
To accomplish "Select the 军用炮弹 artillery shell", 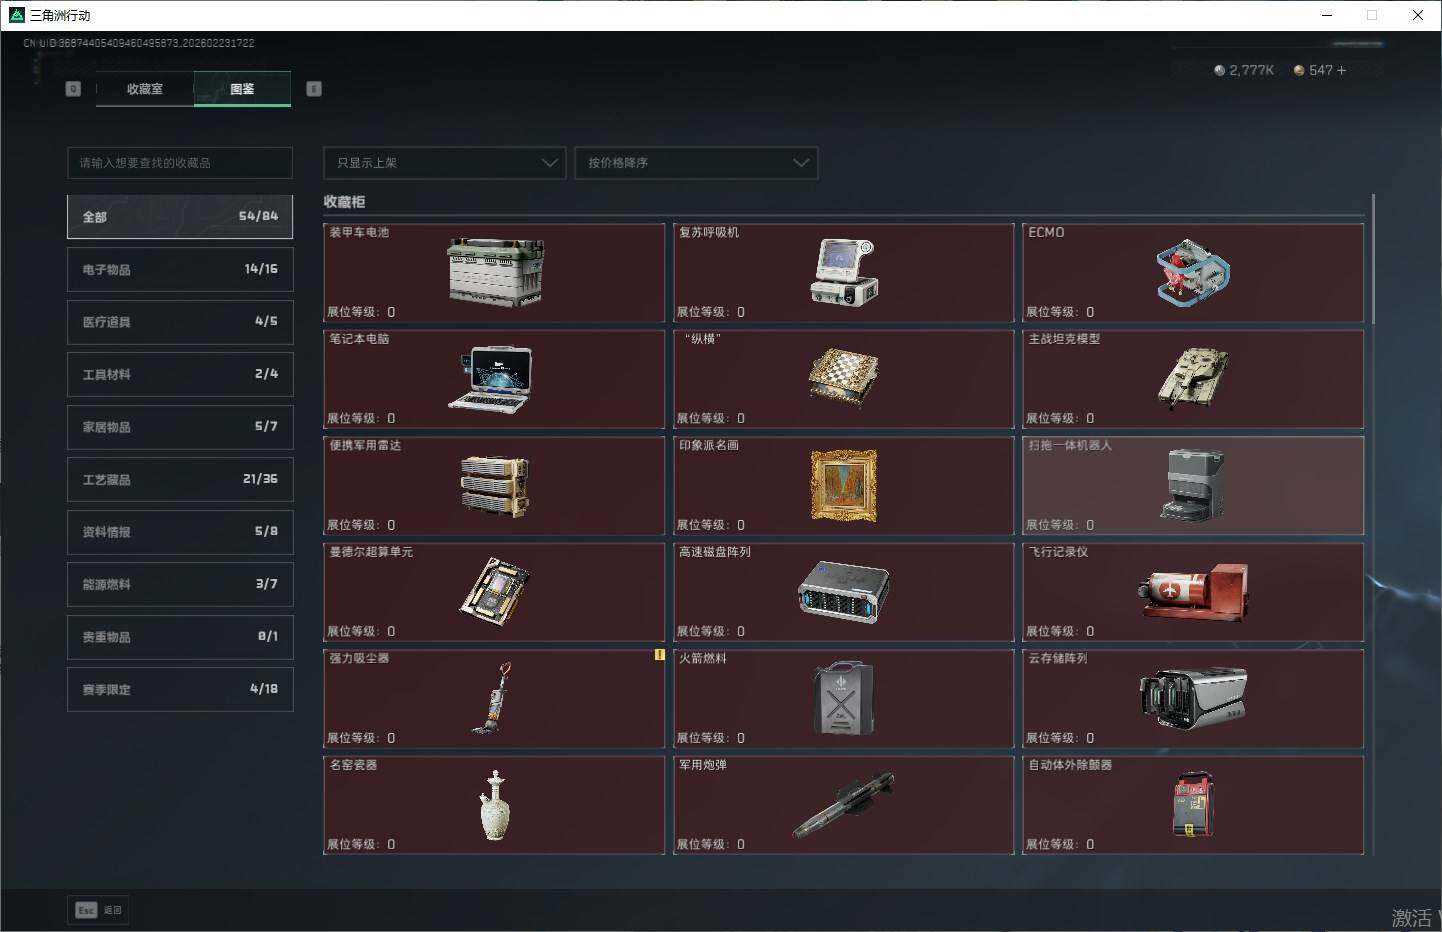I will coord(844,805).
